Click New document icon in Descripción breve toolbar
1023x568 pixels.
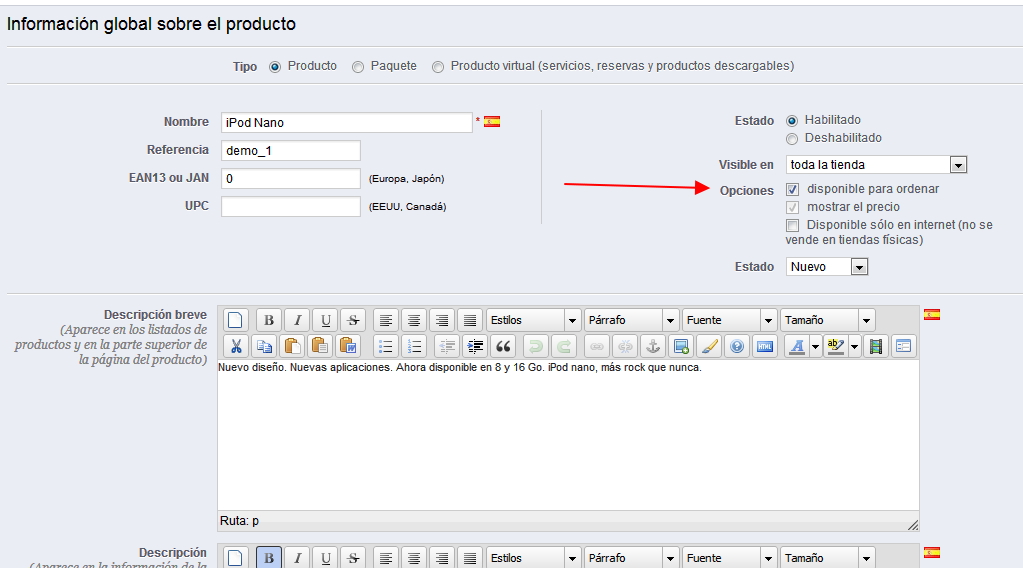236,320
